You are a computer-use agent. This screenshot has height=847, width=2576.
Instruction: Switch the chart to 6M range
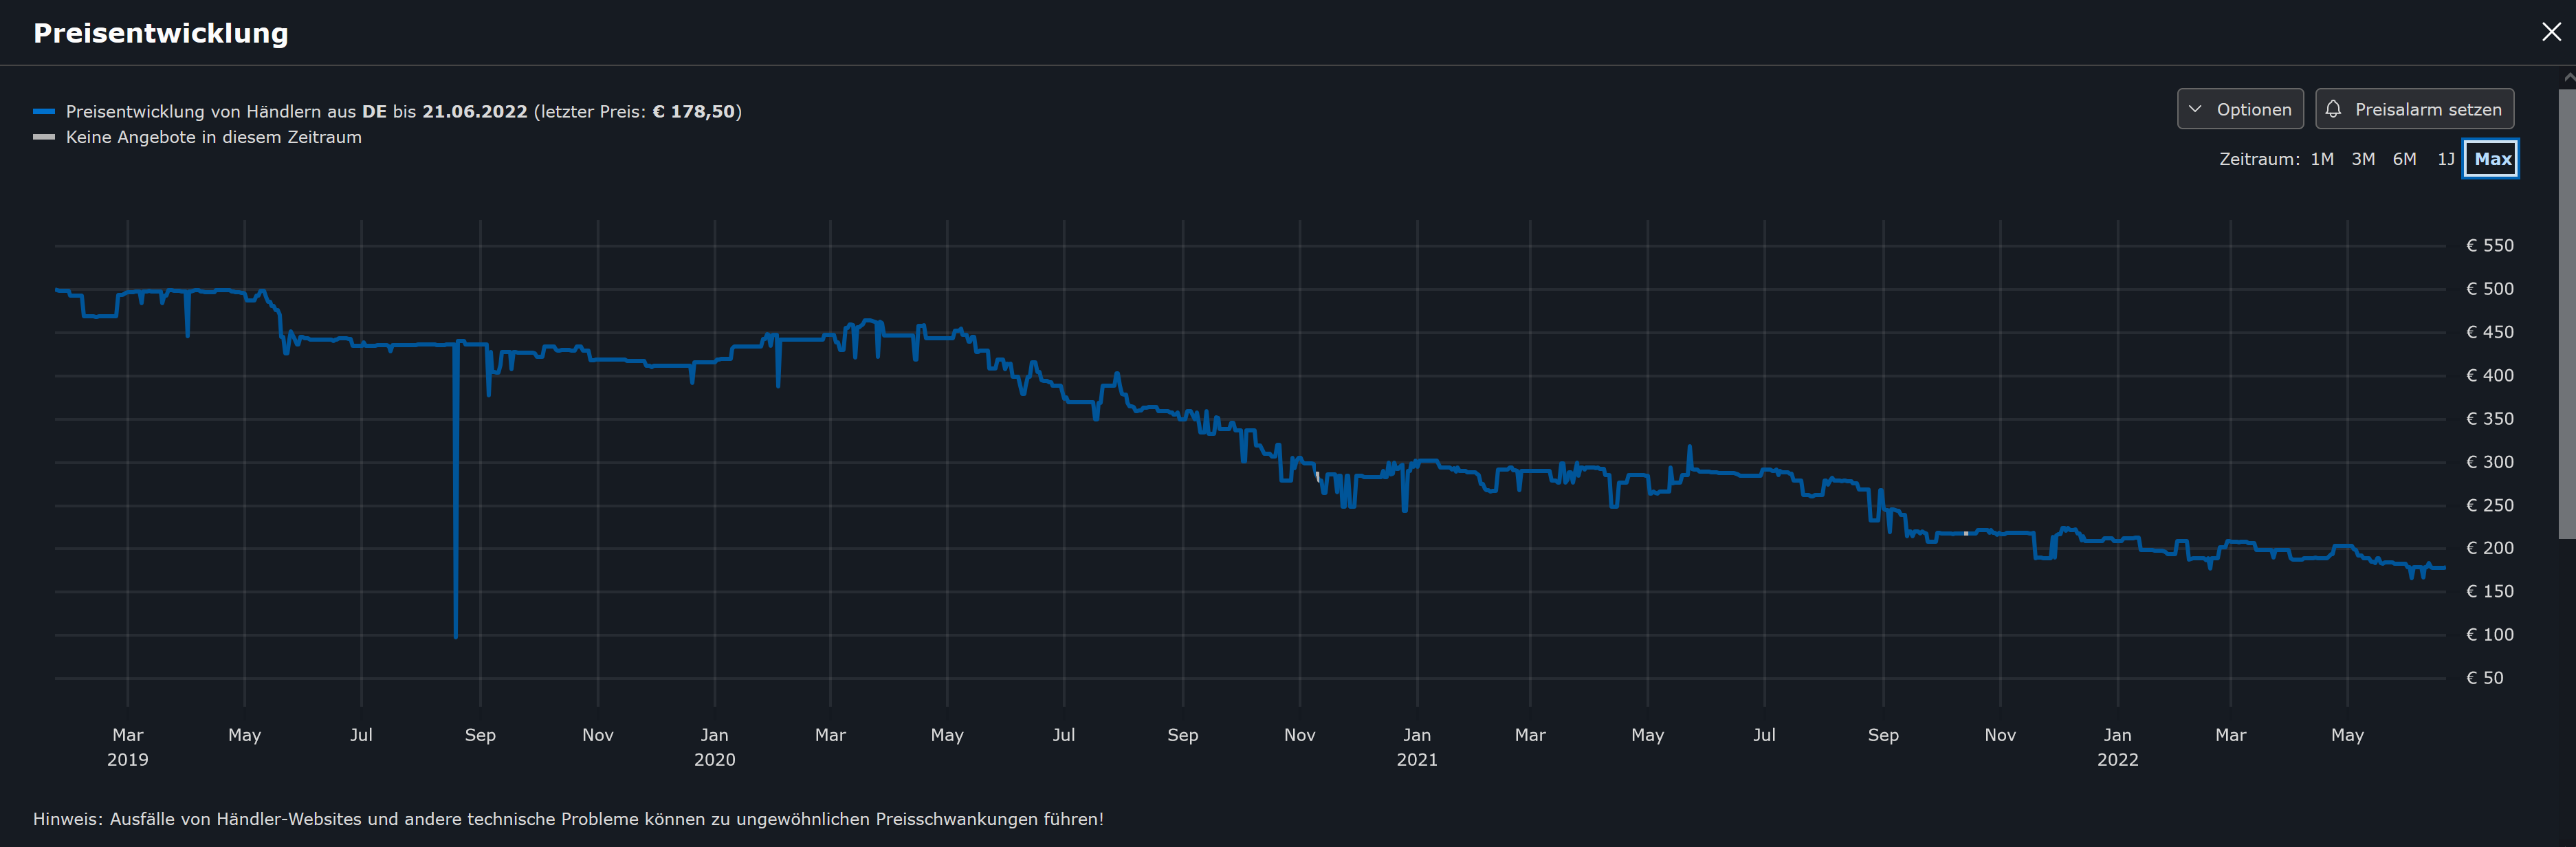click(2404, 159)
